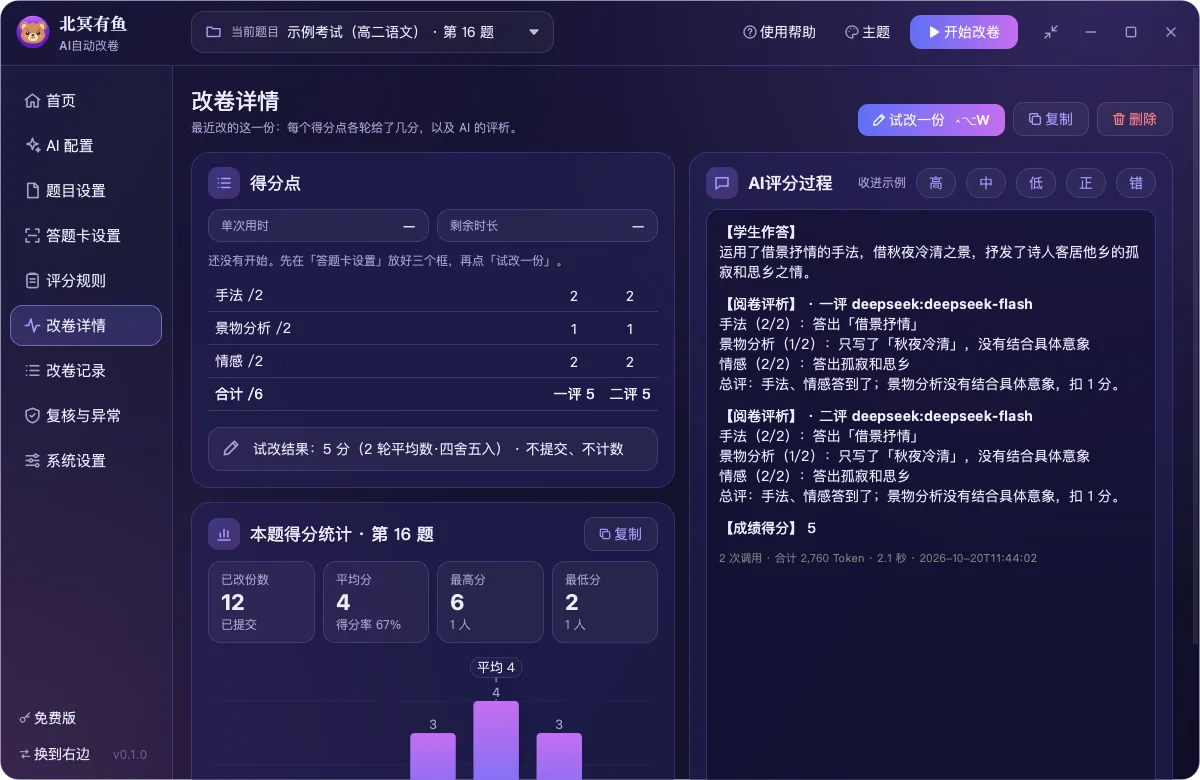Image resolution: width=1200 pixels, height=780 pixels.
Task: Click 复制 button beside 试改一份
Action: (x=1051, y=119)
